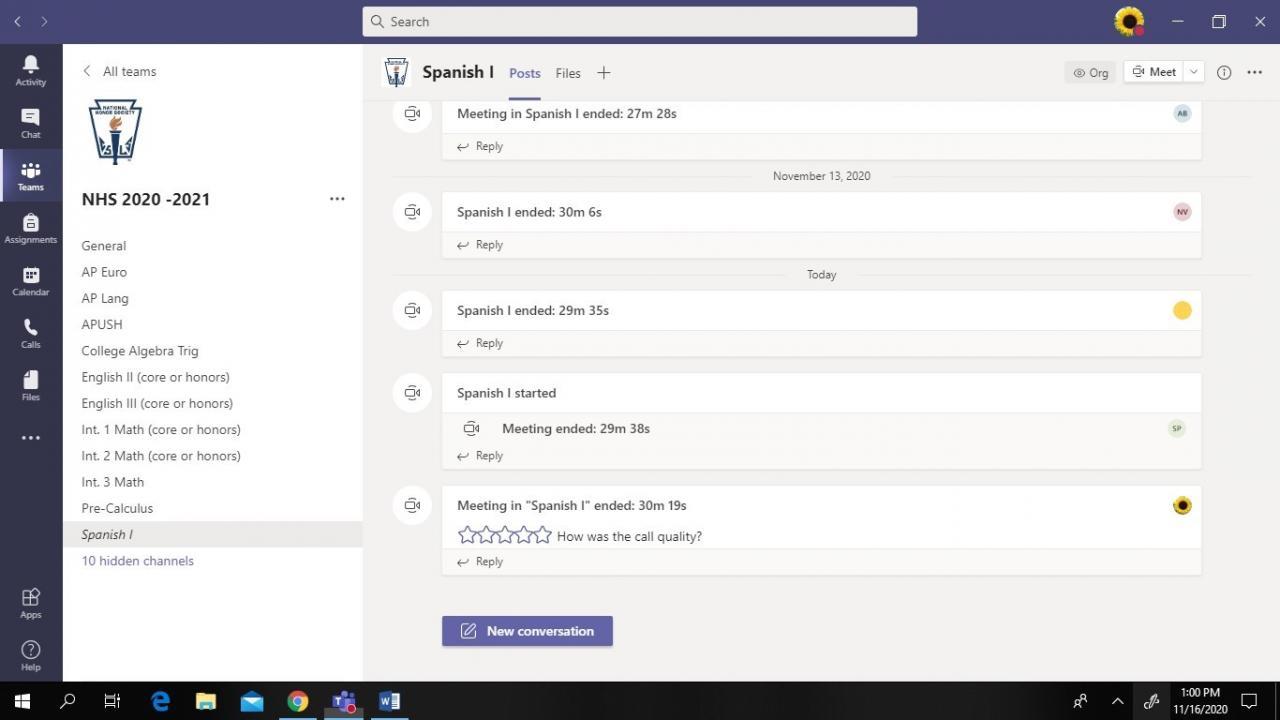
Task: Go forward with the history forward arrow
Action: (44, 21)
